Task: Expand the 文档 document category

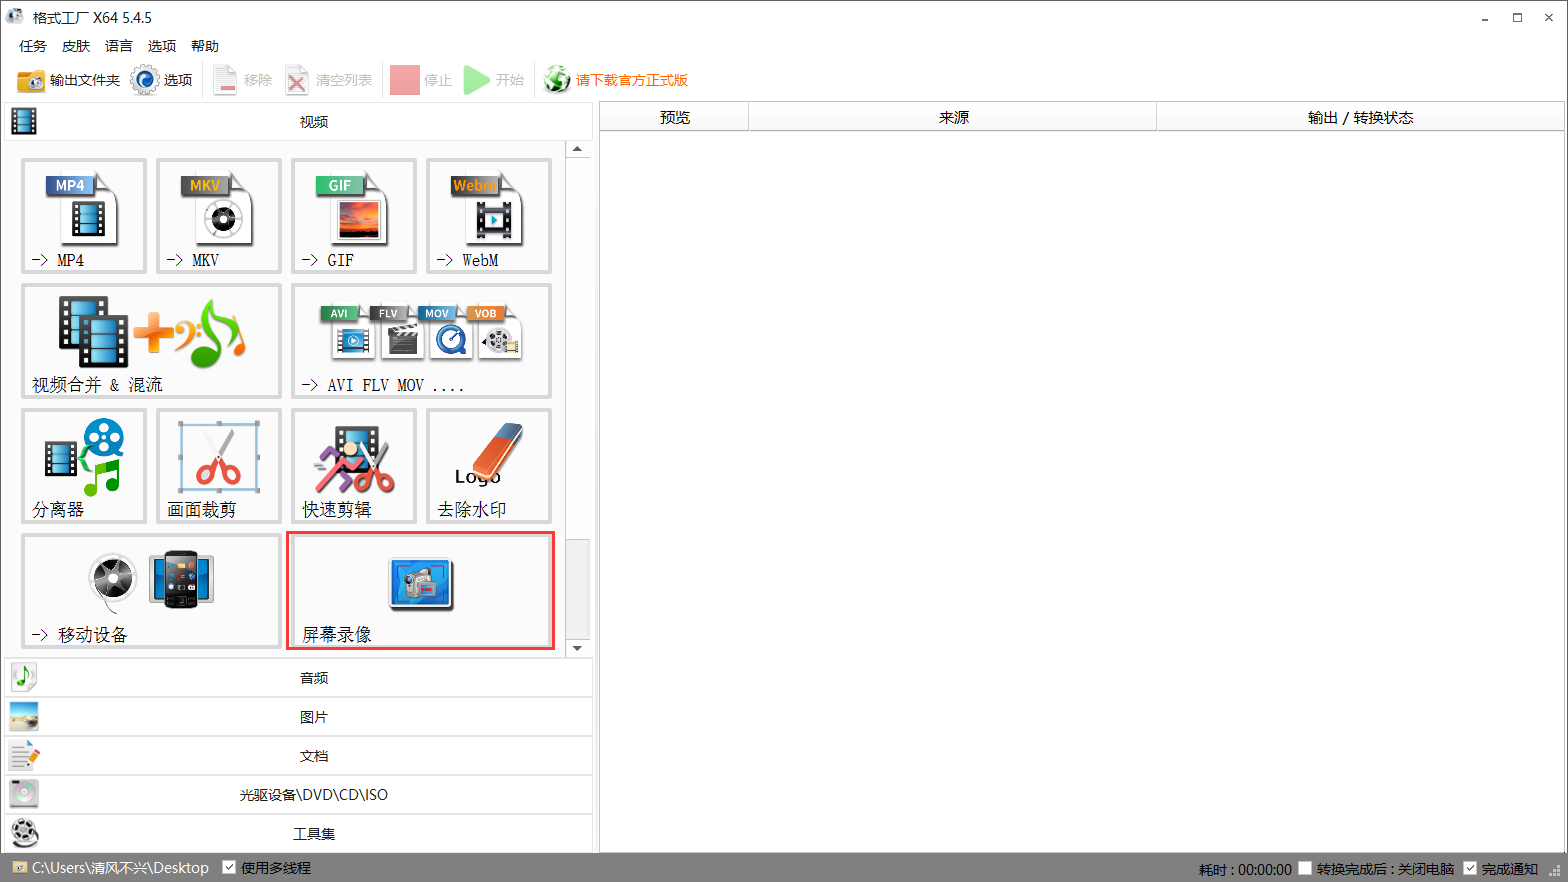Action: click(x=299, y=756)
